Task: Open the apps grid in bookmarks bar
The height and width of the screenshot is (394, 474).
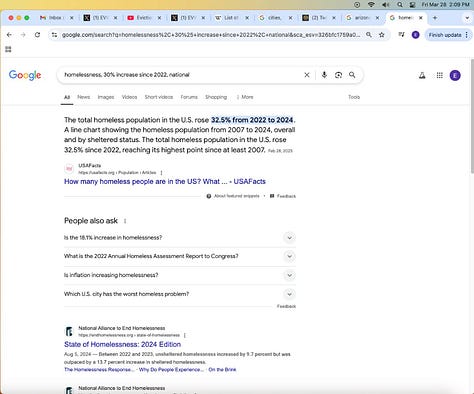Action: (x=8, y=49)
